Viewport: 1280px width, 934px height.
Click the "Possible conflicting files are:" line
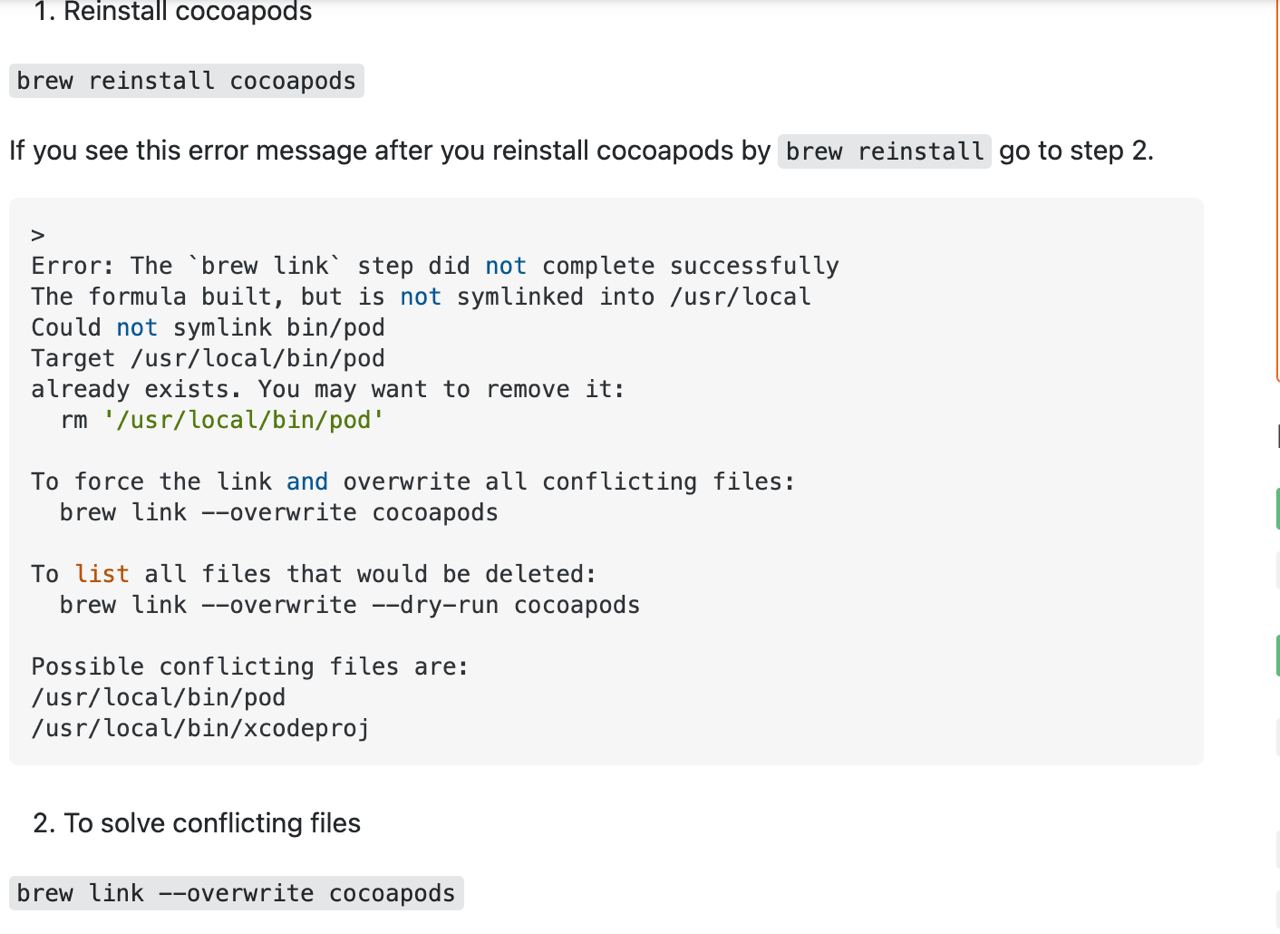click(250, 666)
